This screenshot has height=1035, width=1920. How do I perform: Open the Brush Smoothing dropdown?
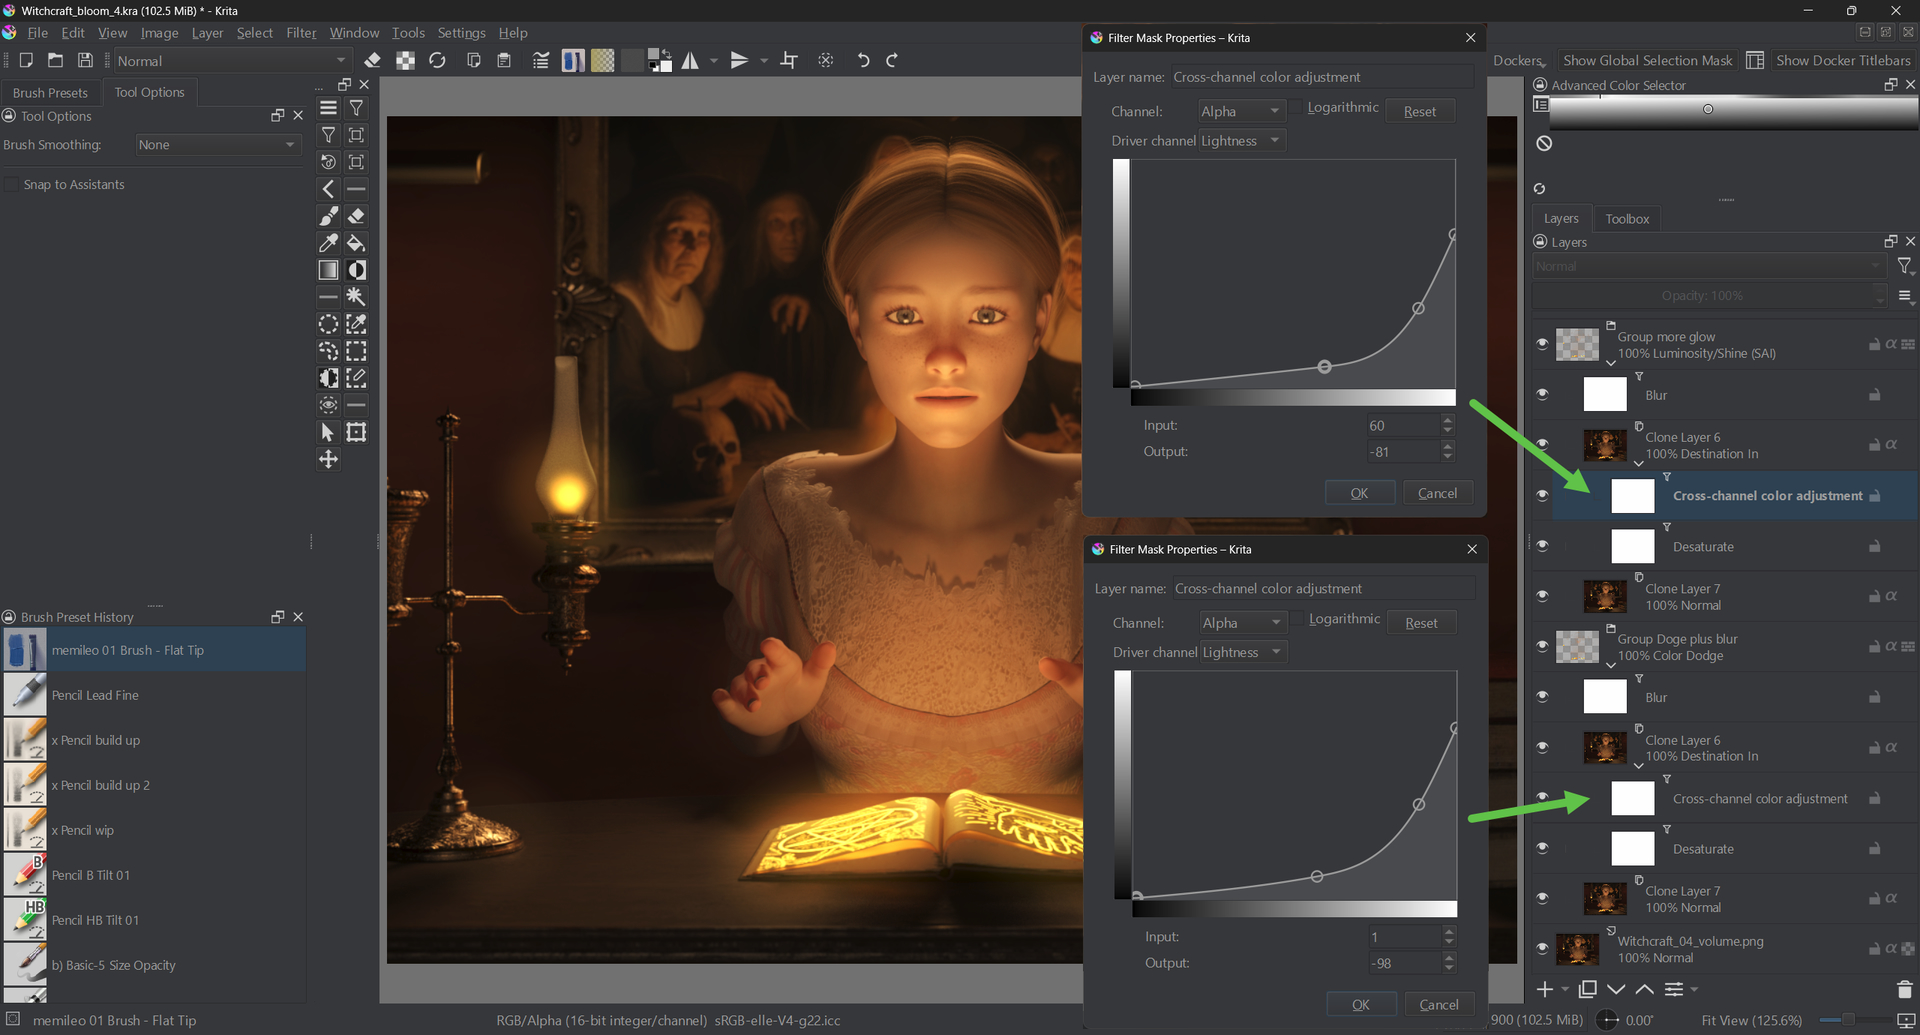click(x=217, y=145)
